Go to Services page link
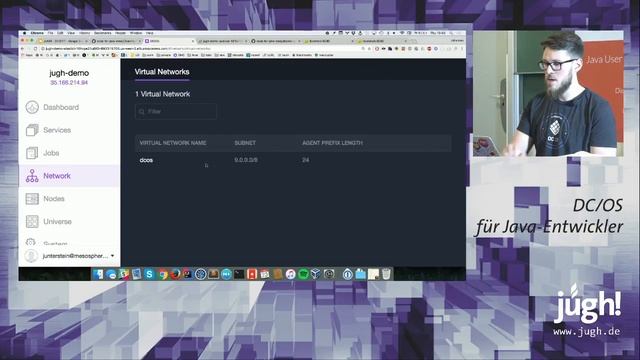 coord(57,130)
